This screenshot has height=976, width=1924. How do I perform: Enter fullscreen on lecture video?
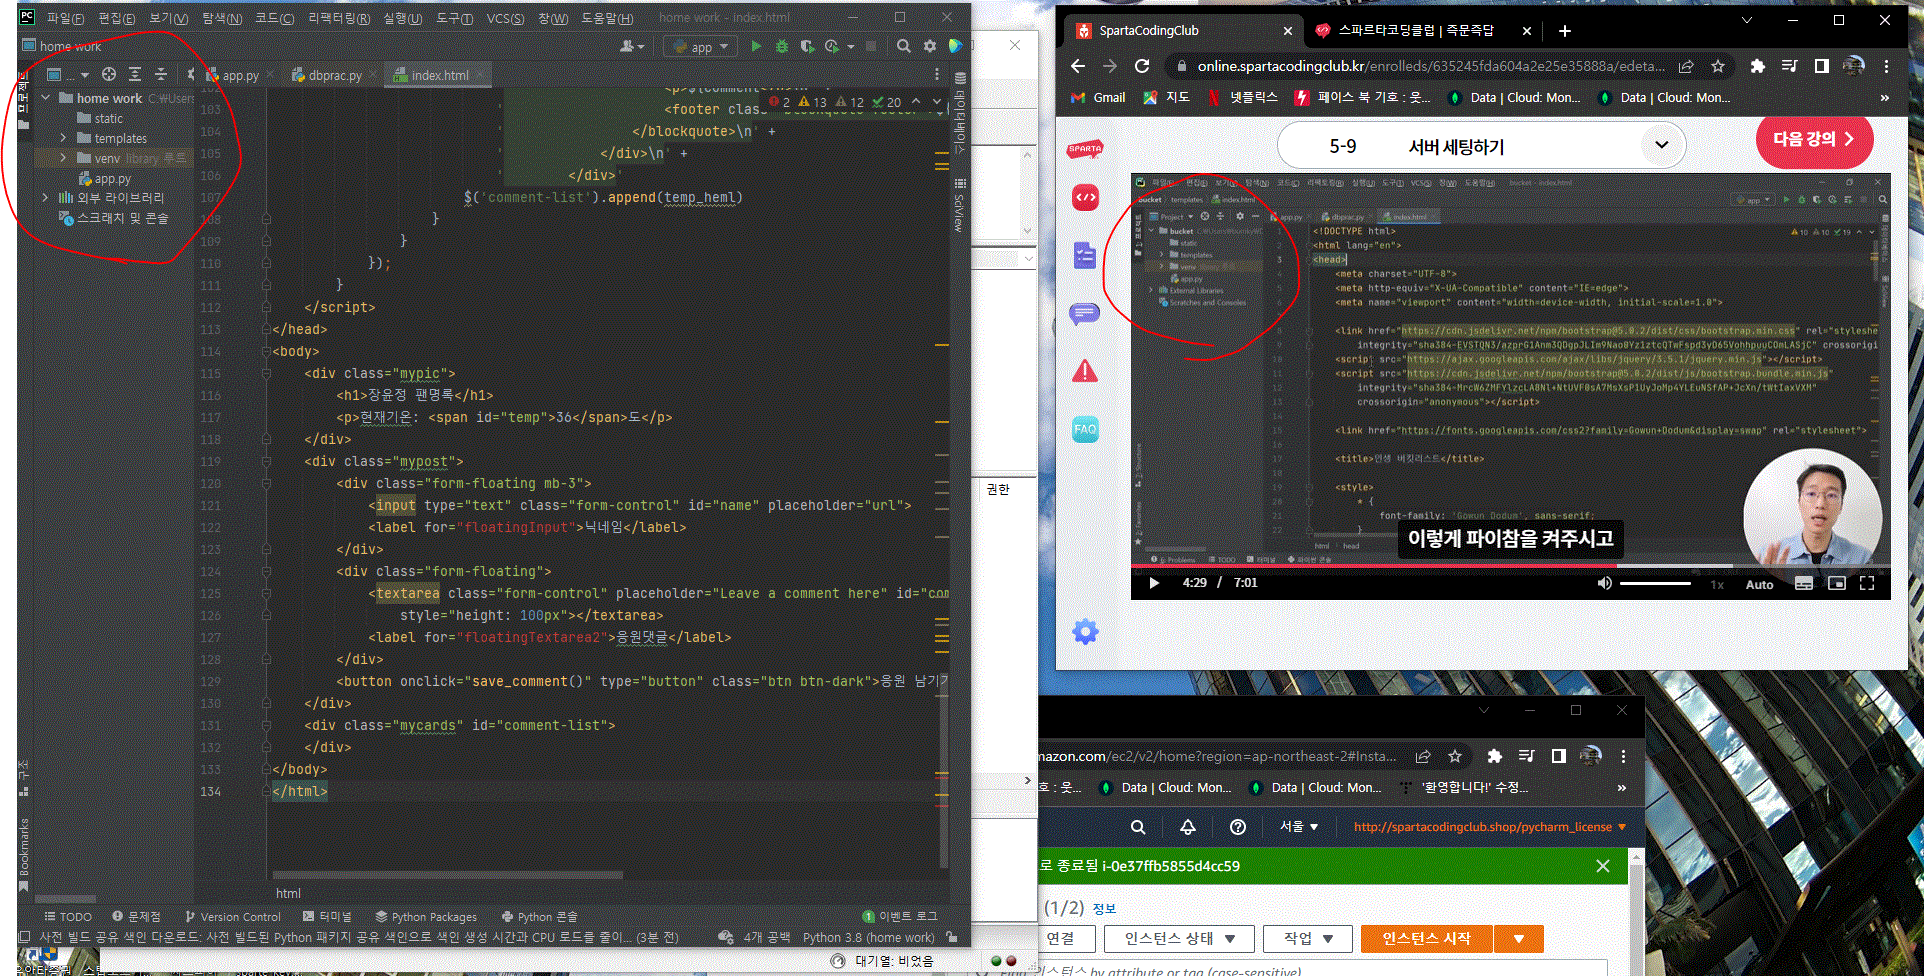[1867, 583]
